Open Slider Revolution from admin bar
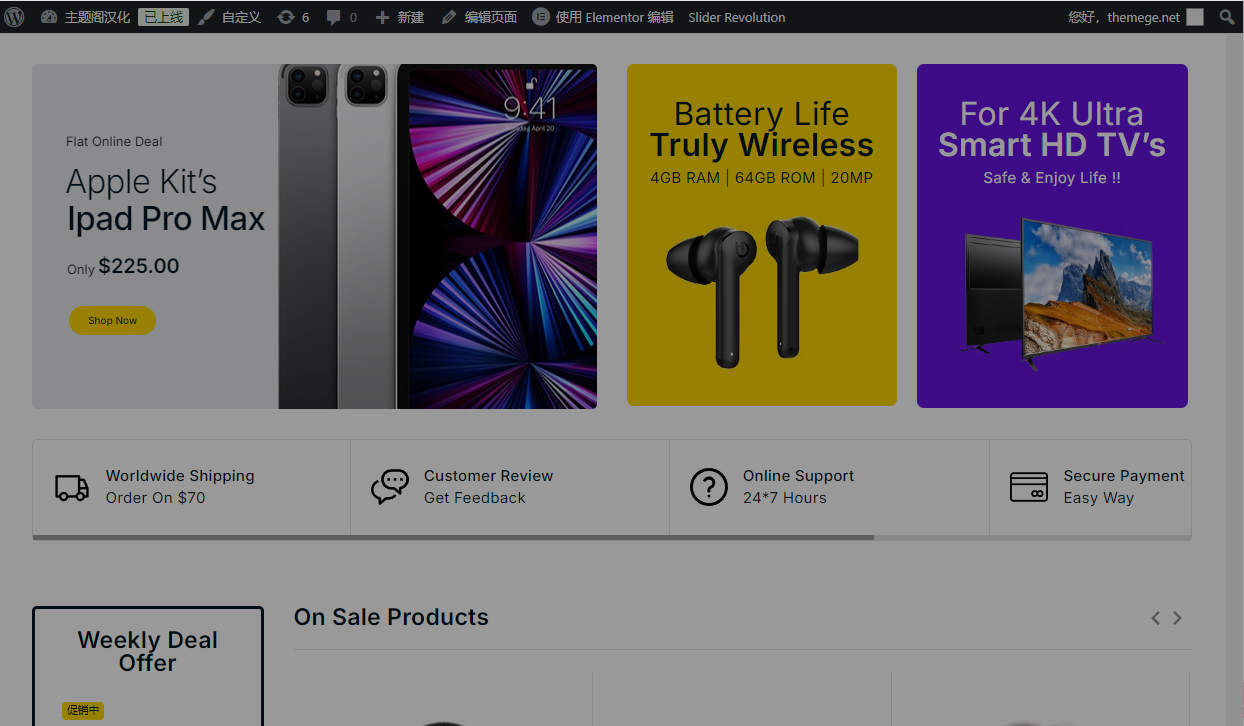Screen dimensions: 1244x726 point(736,17)
